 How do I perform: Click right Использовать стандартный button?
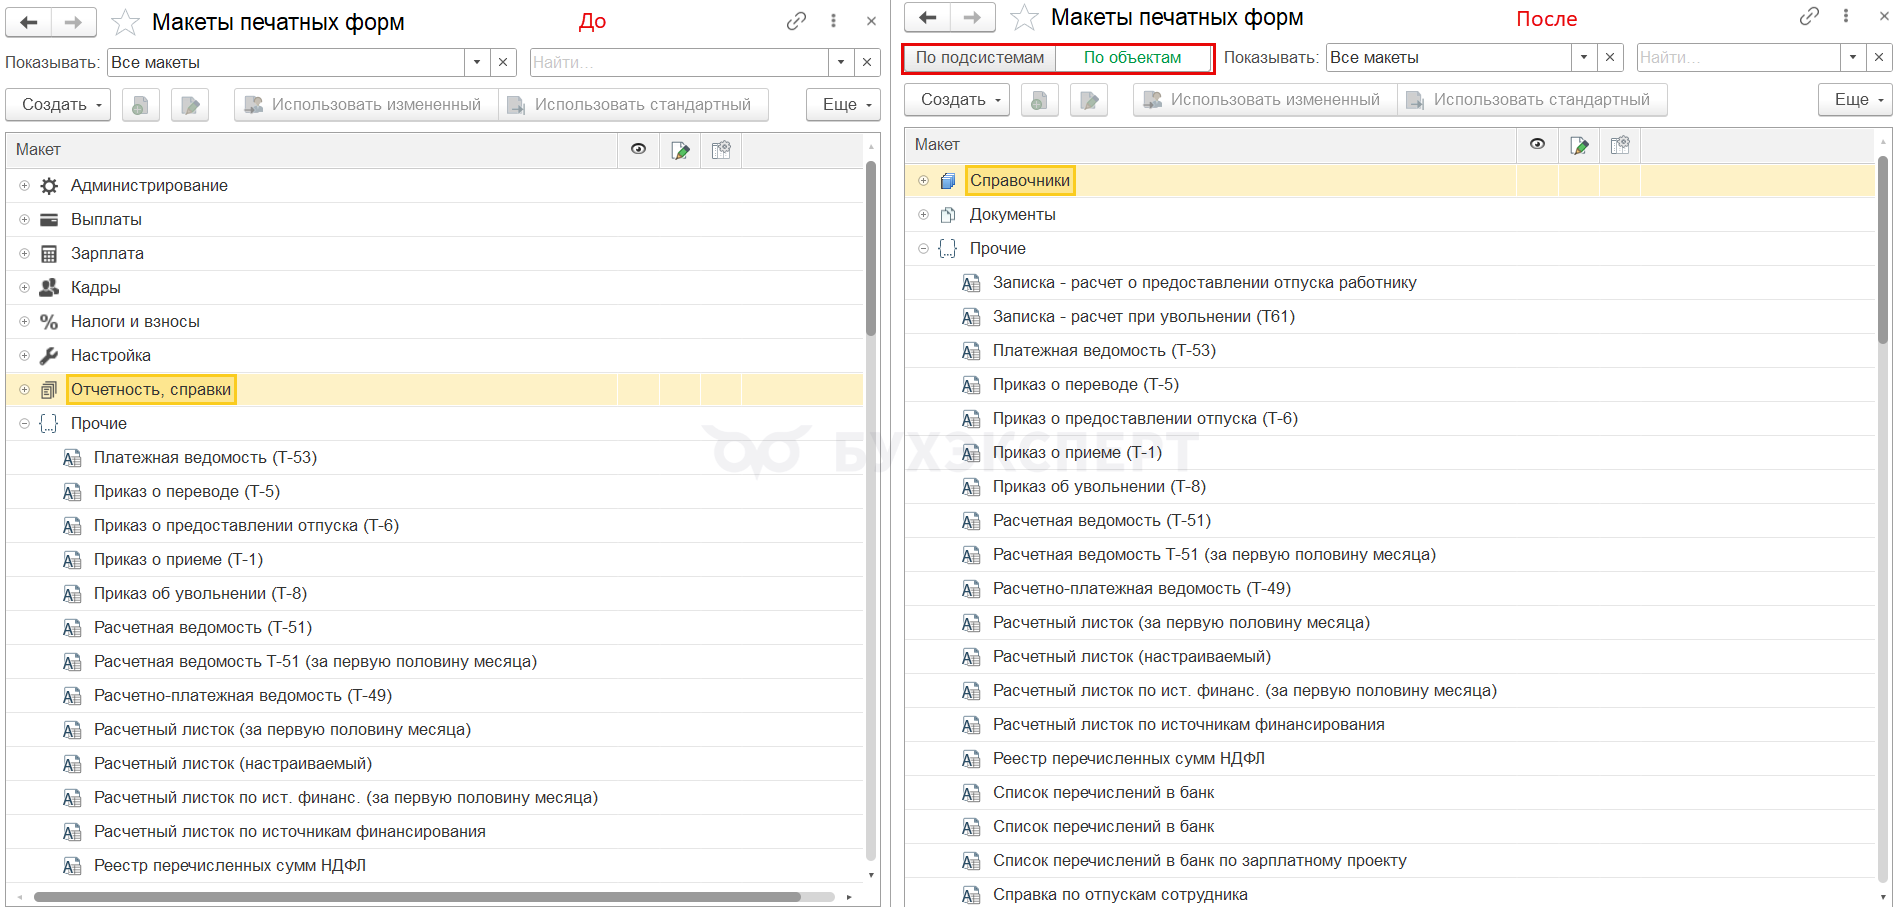click(x=1532, y=99)
